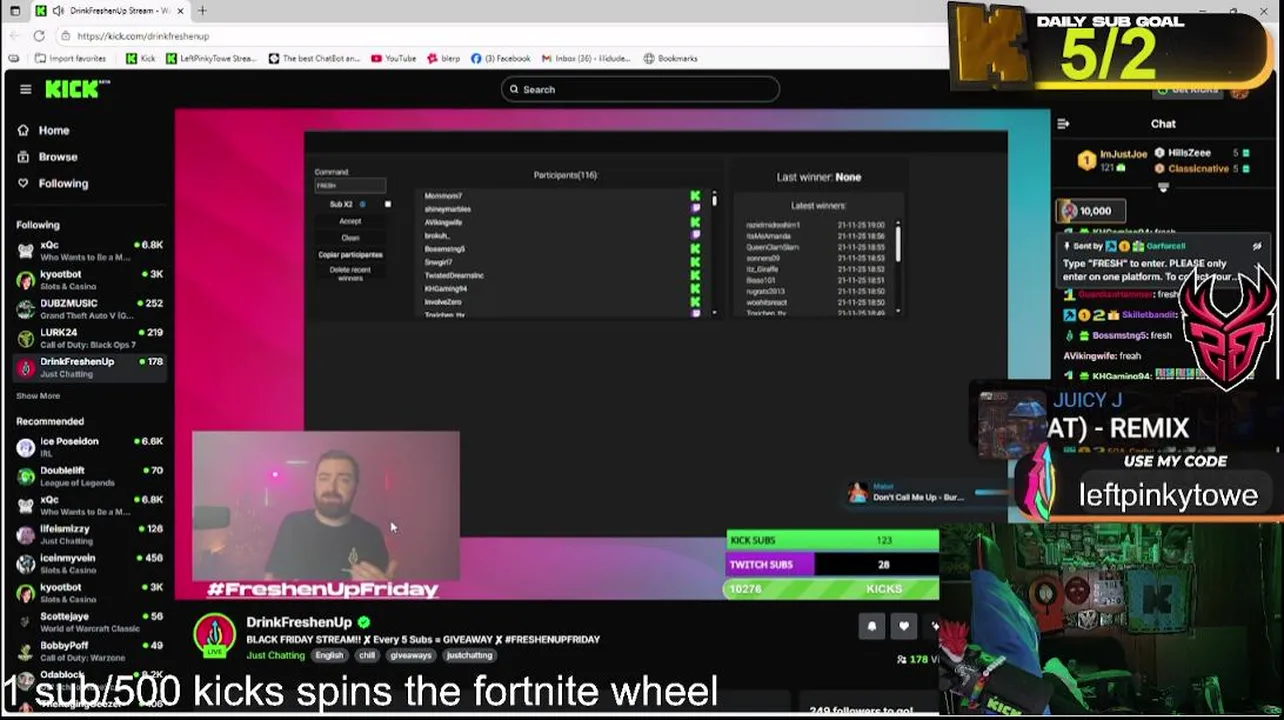Click the address bar URL field
The width and height of the screenshot is (1284, 720).
click(500, 36)
